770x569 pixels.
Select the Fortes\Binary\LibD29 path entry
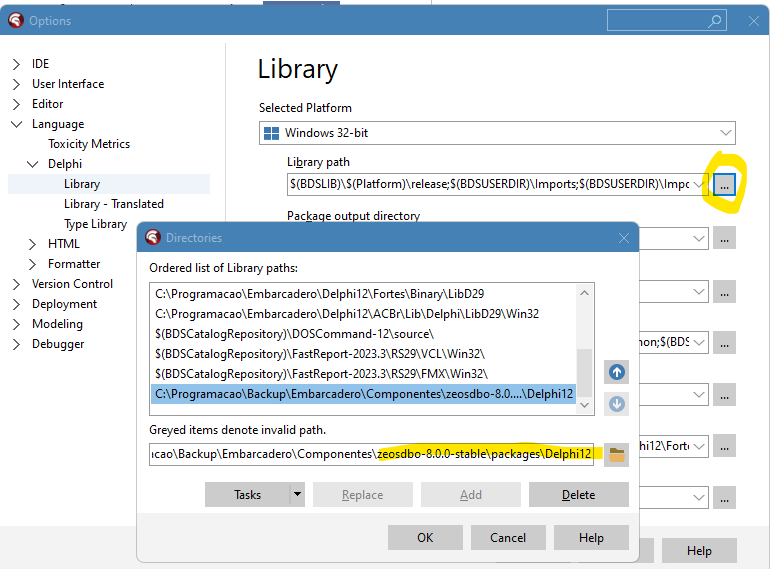[363, 294]
